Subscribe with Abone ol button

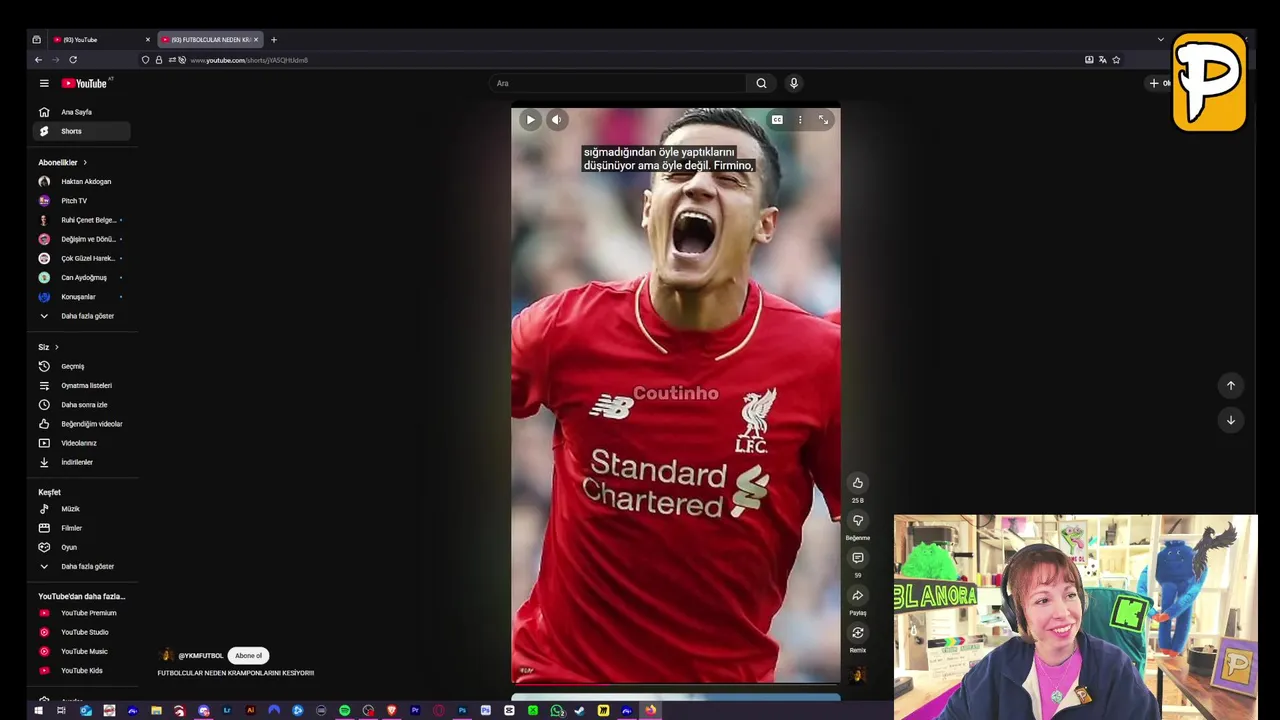(x=248, y=656)
